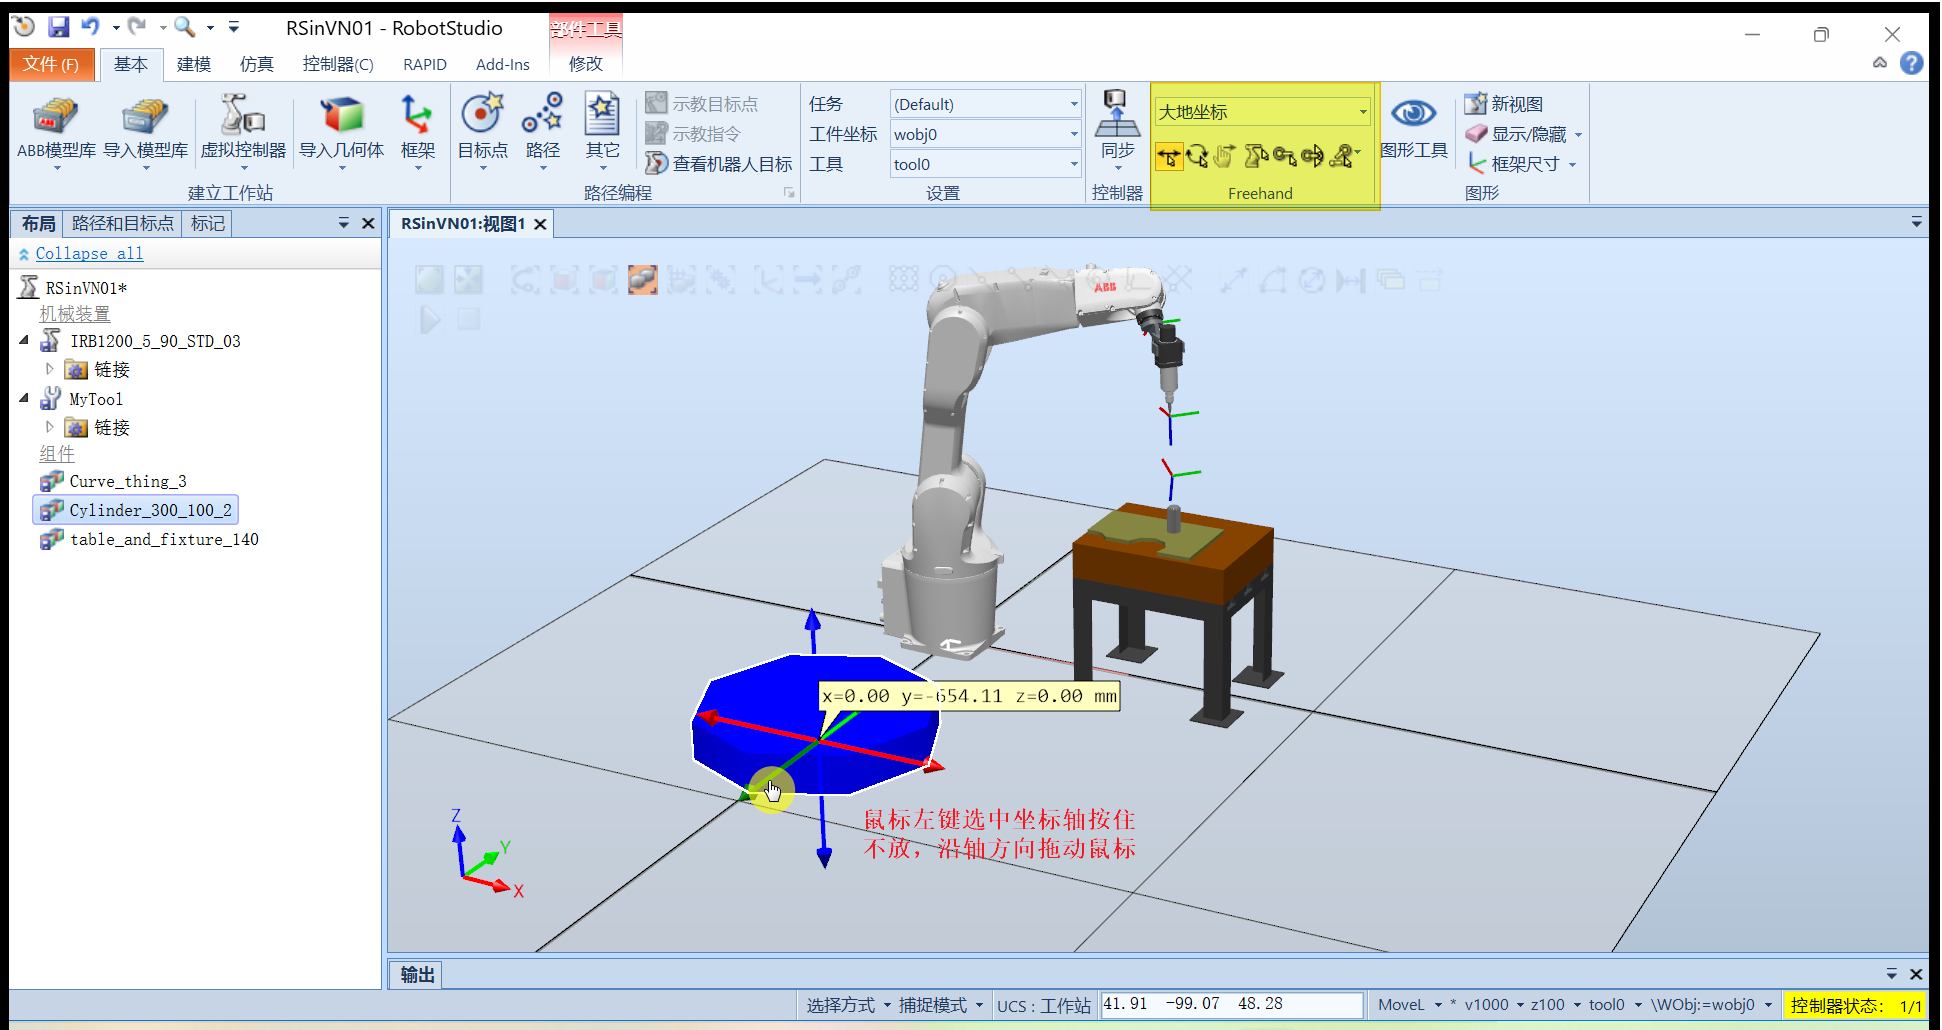Click View All icon in the viewport toolbar
Screen dimensions: 1942x1030
(429, 280)
